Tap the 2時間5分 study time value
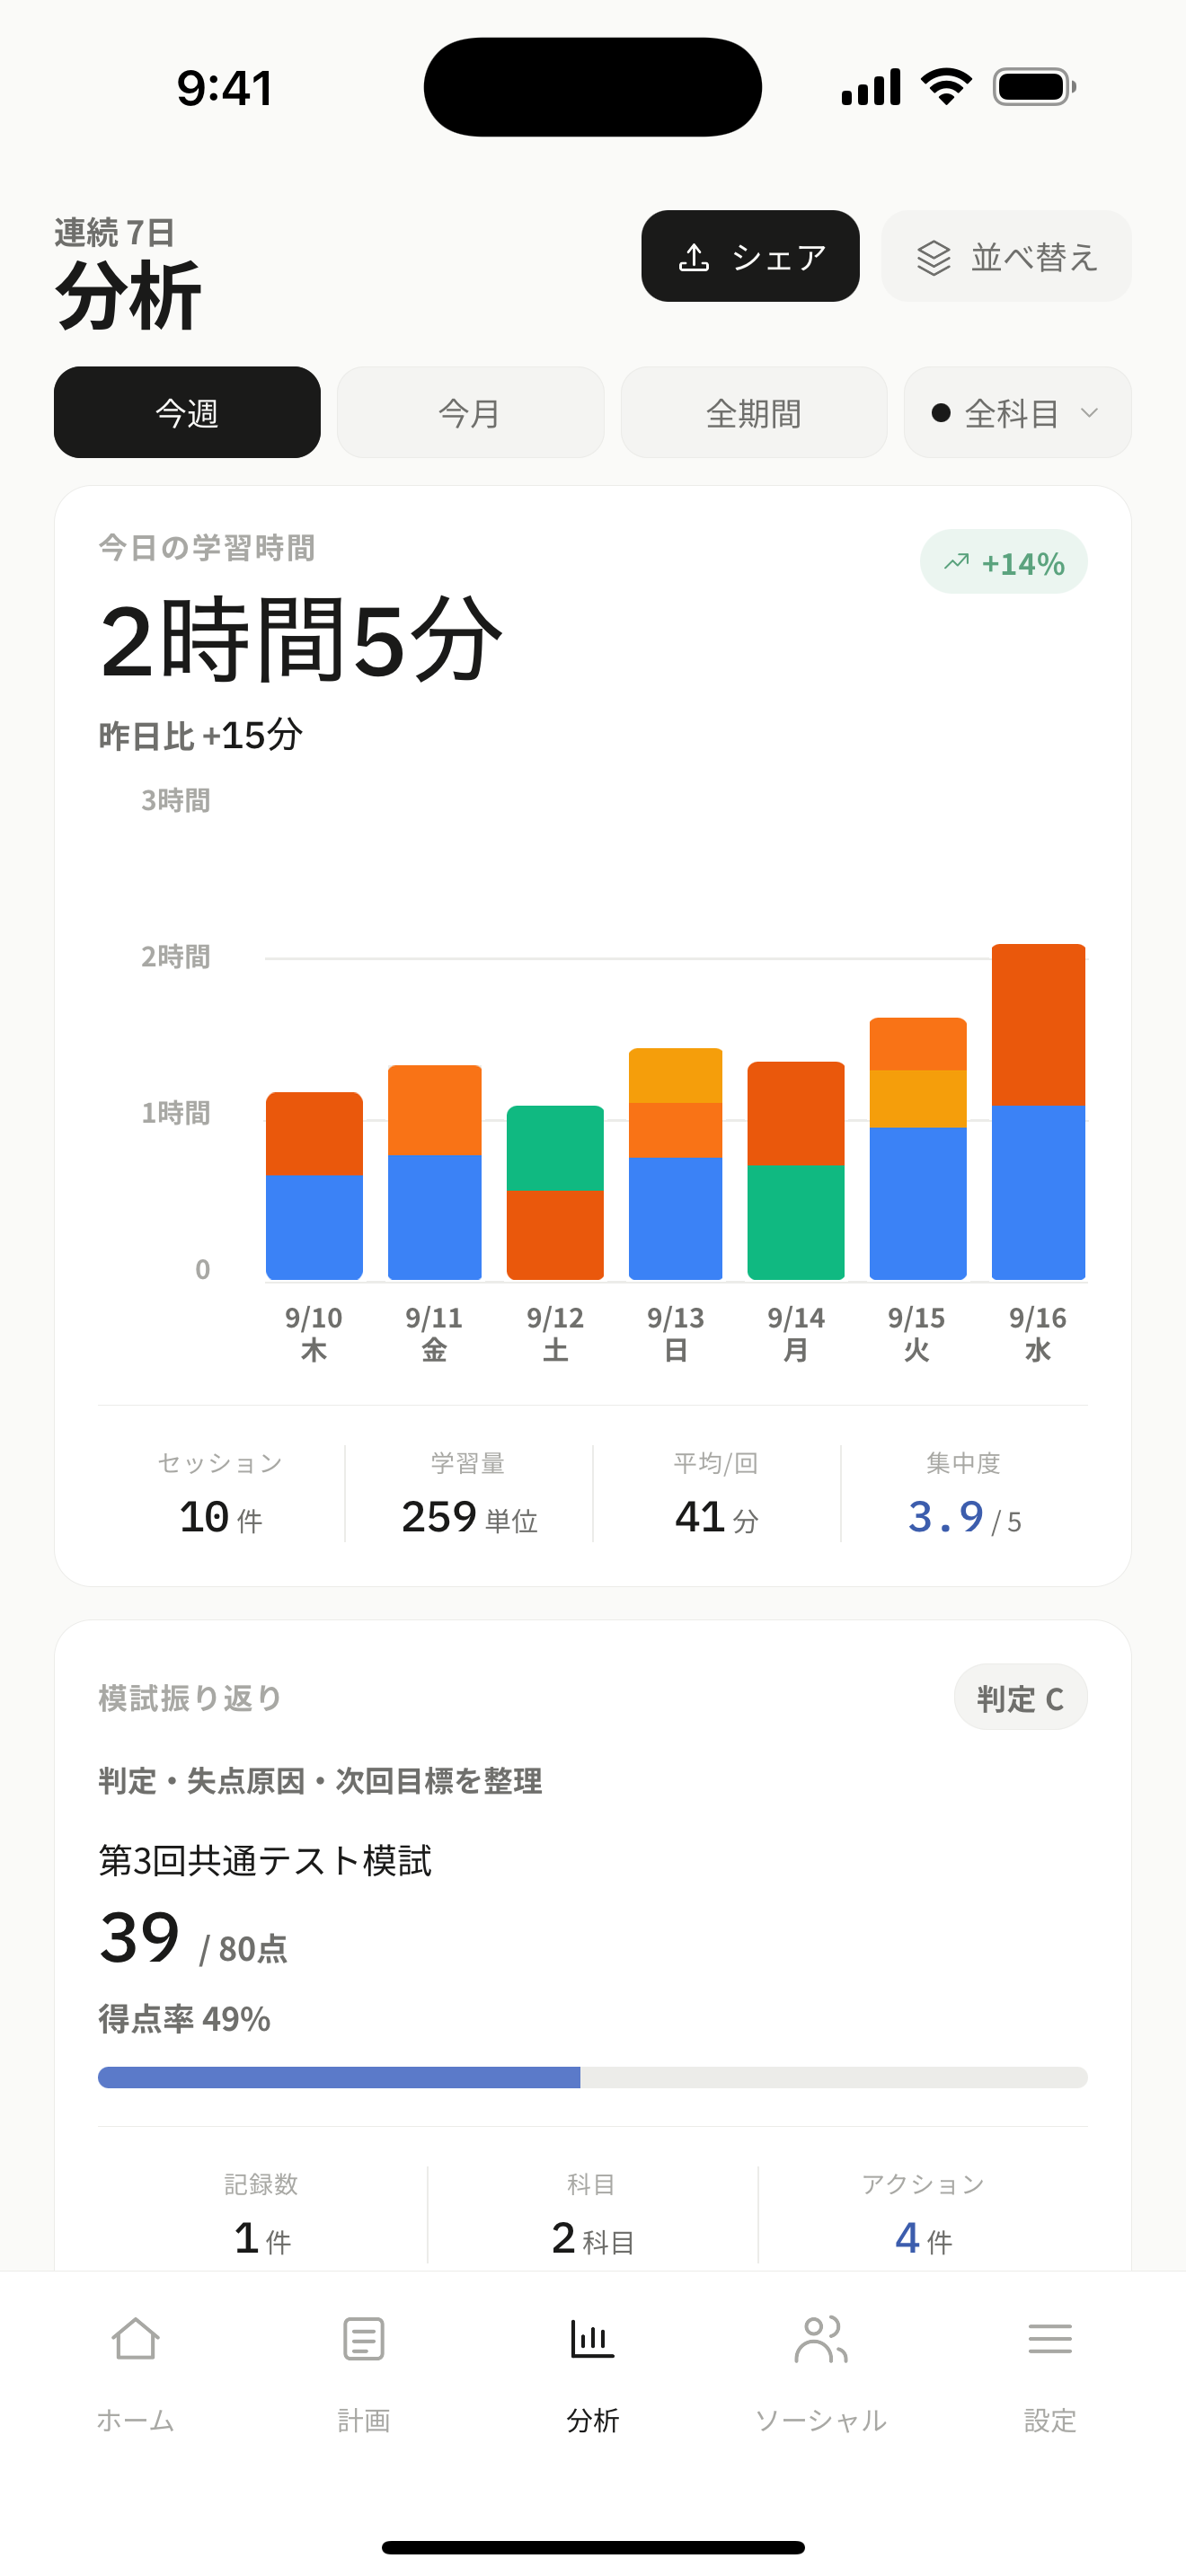The width and height of the screenshot is (1186, 2576). tap(300, 640)
